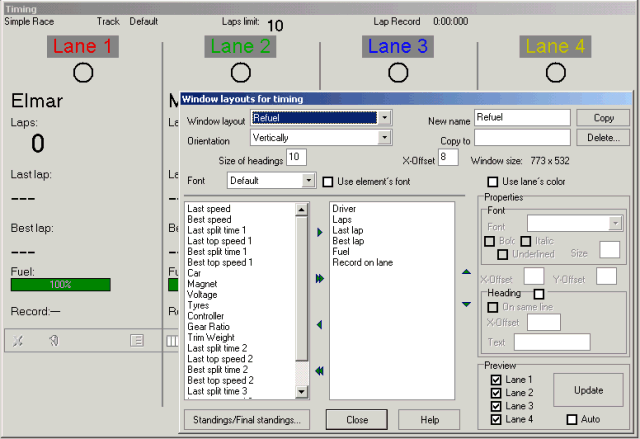Uncheck Lane 4 in Preview
Image resolution: width=640 pixels, height=439 pixels.
pyautogui.click(x=496, y=419)
